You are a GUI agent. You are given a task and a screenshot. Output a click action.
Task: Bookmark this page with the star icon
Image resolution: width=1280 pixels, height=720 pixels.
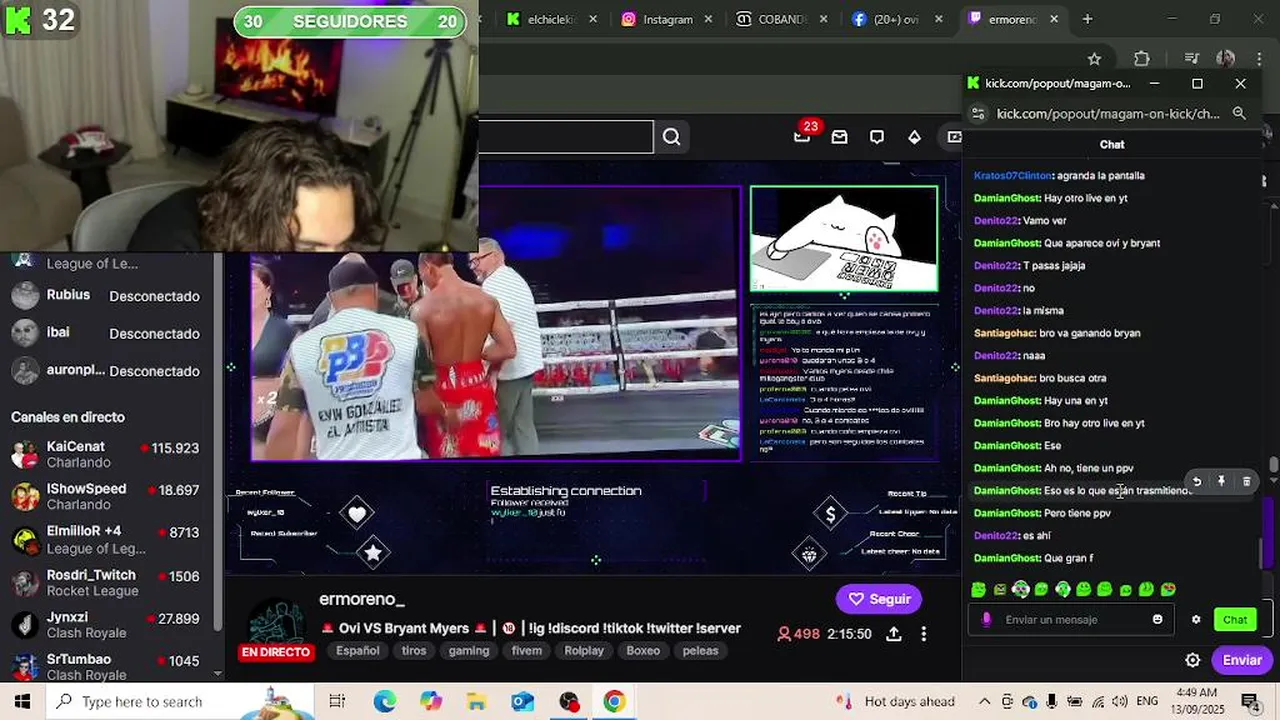1094,59
